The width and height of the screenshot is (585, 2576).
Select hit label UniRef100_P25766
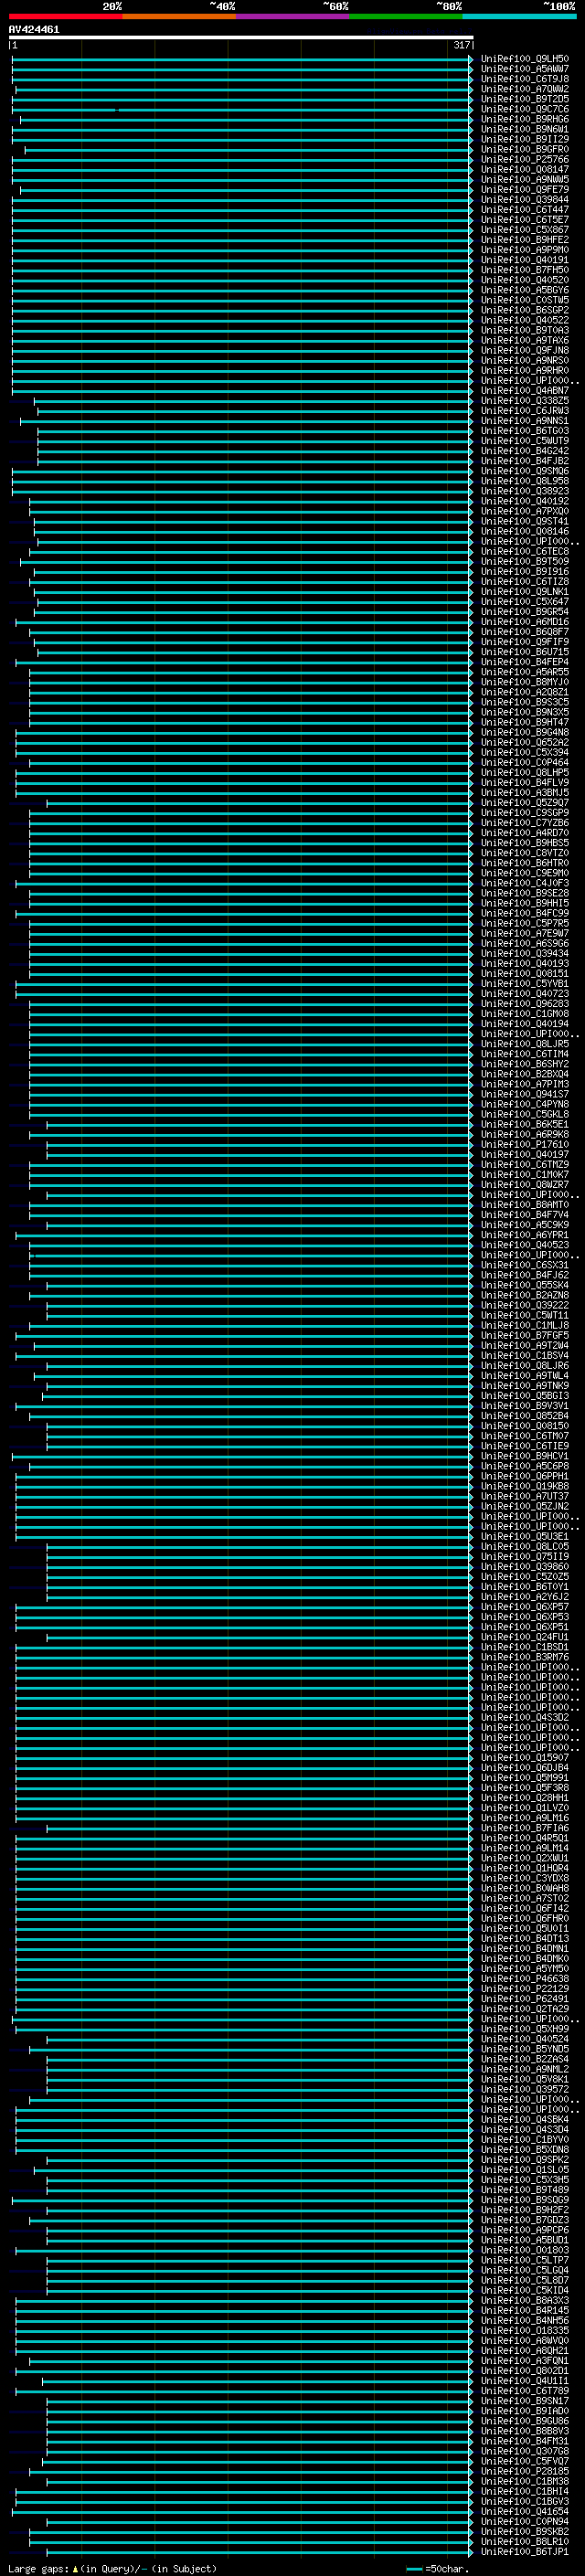point(525,159)
